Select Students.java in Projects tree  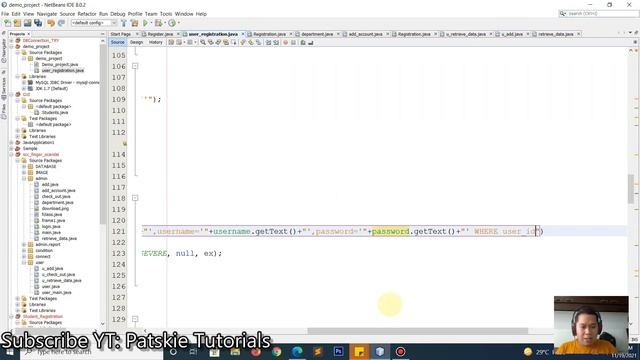tap(55, 112)
